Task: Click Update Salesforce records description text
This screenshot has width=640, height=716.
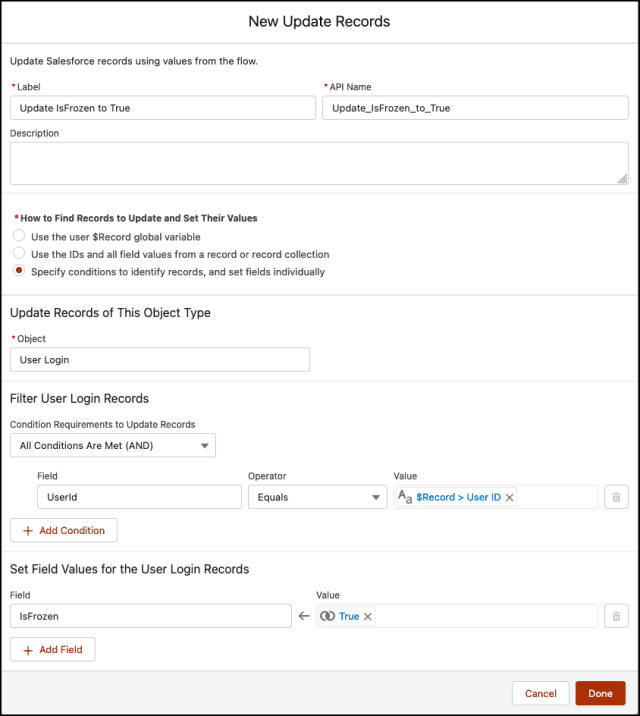Action: (x=134, y=61)
